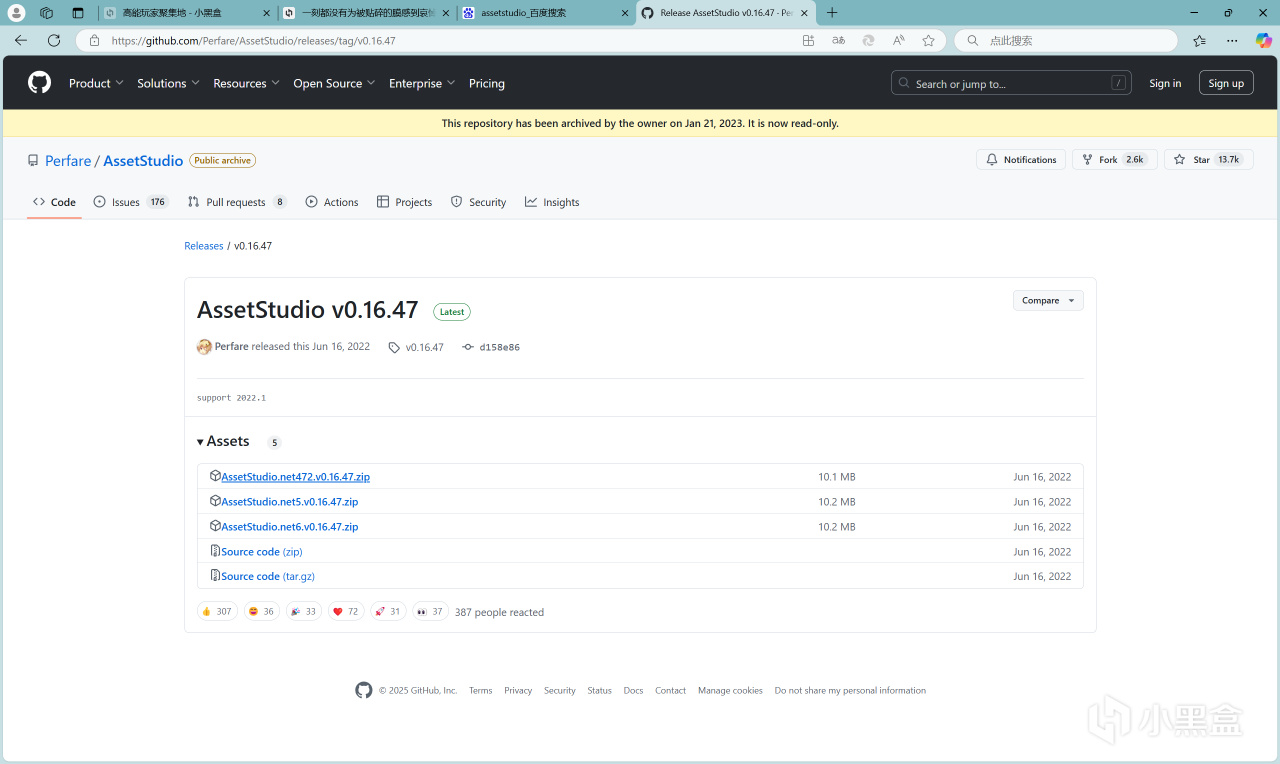
Task: Close the Release AssetStudio tab
Action: (804, 13)
